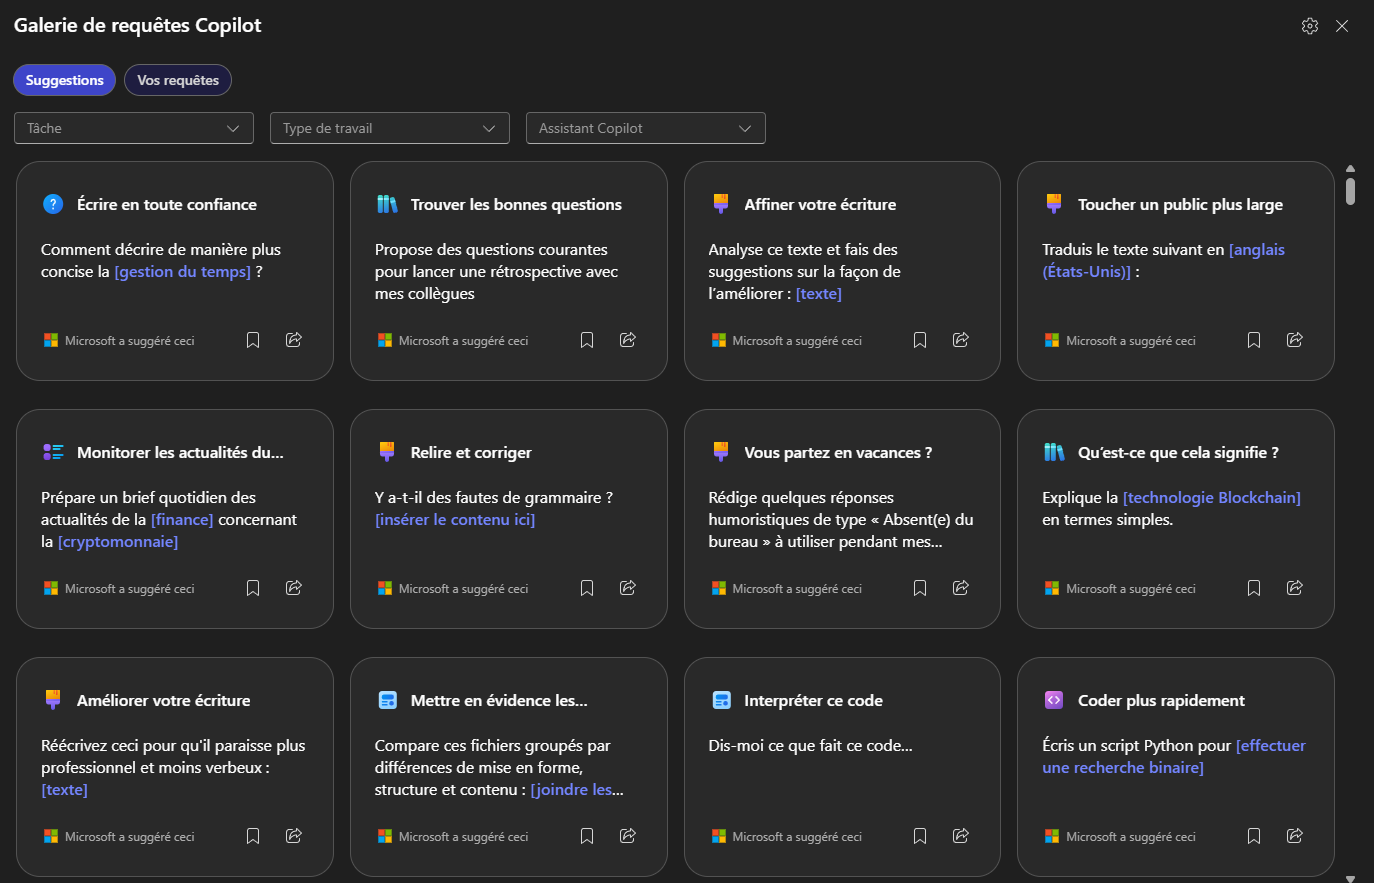Close the Copilot prompt gallery

(1342, 26)
